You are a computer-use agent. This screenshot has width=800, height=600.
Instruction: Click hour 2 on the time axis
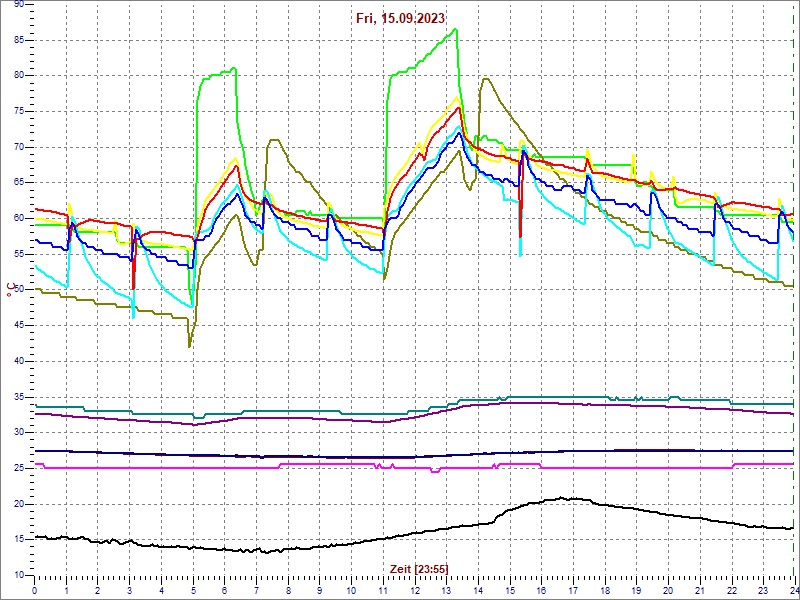point(98,589)
